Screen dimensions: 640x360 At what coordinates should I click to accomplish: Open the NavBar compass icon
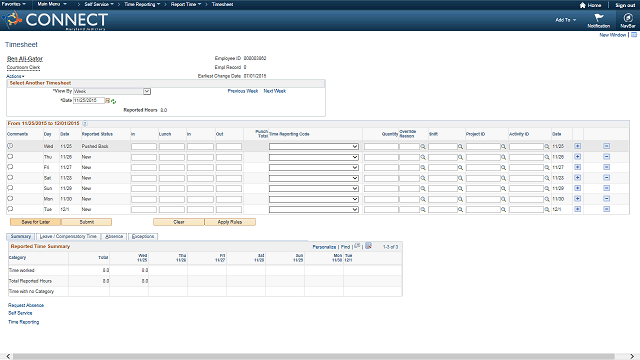(628, 17)
